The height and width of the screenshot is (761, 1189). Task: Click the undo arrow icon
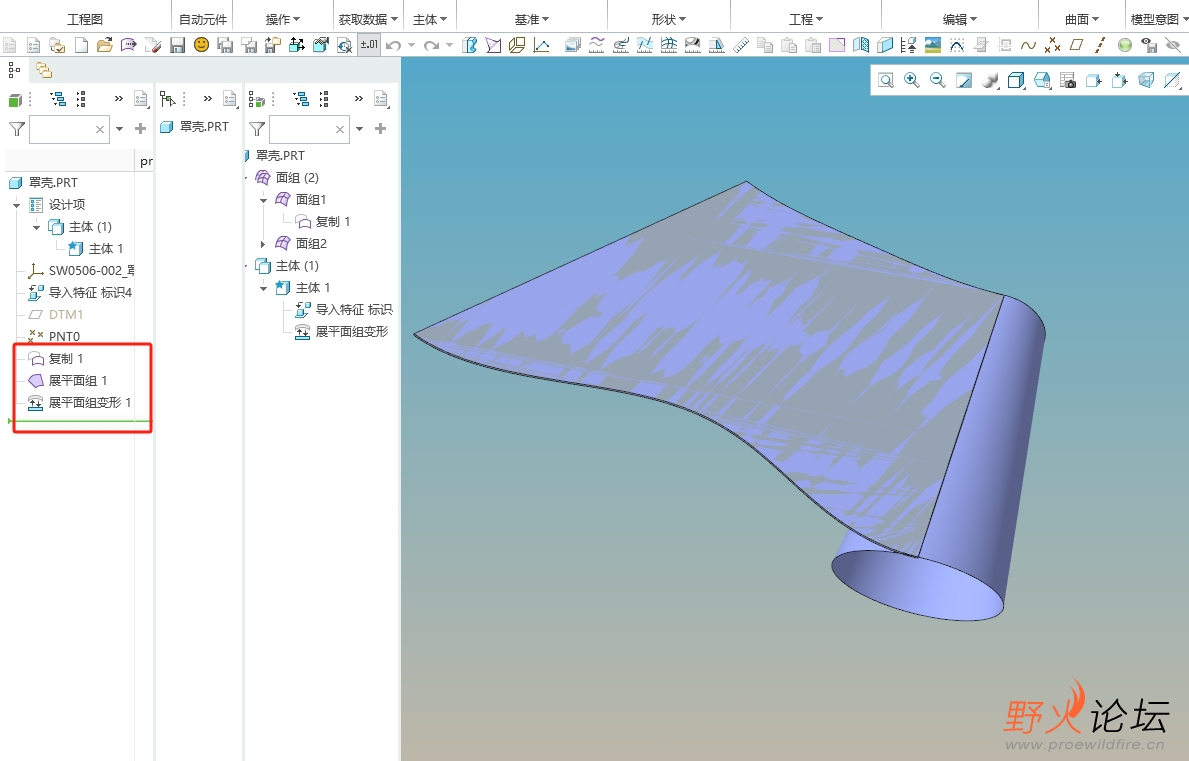pyautogui.click(x=394, y=45)
